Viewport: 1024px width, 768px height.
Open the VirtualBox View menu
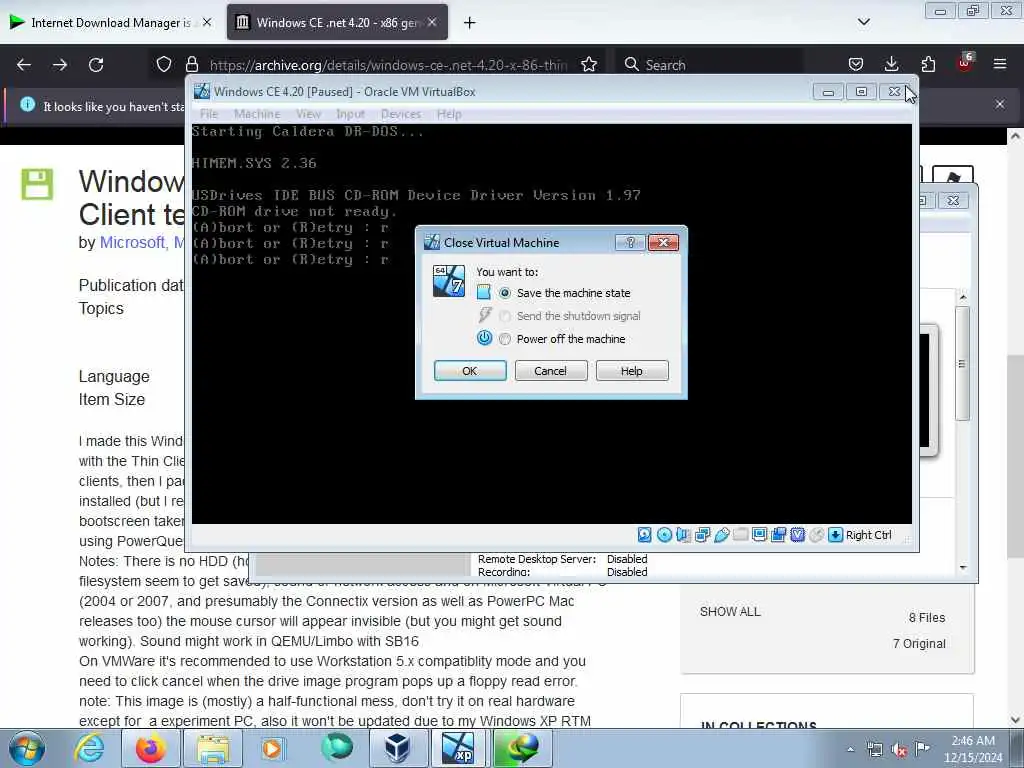coord(308,114)
